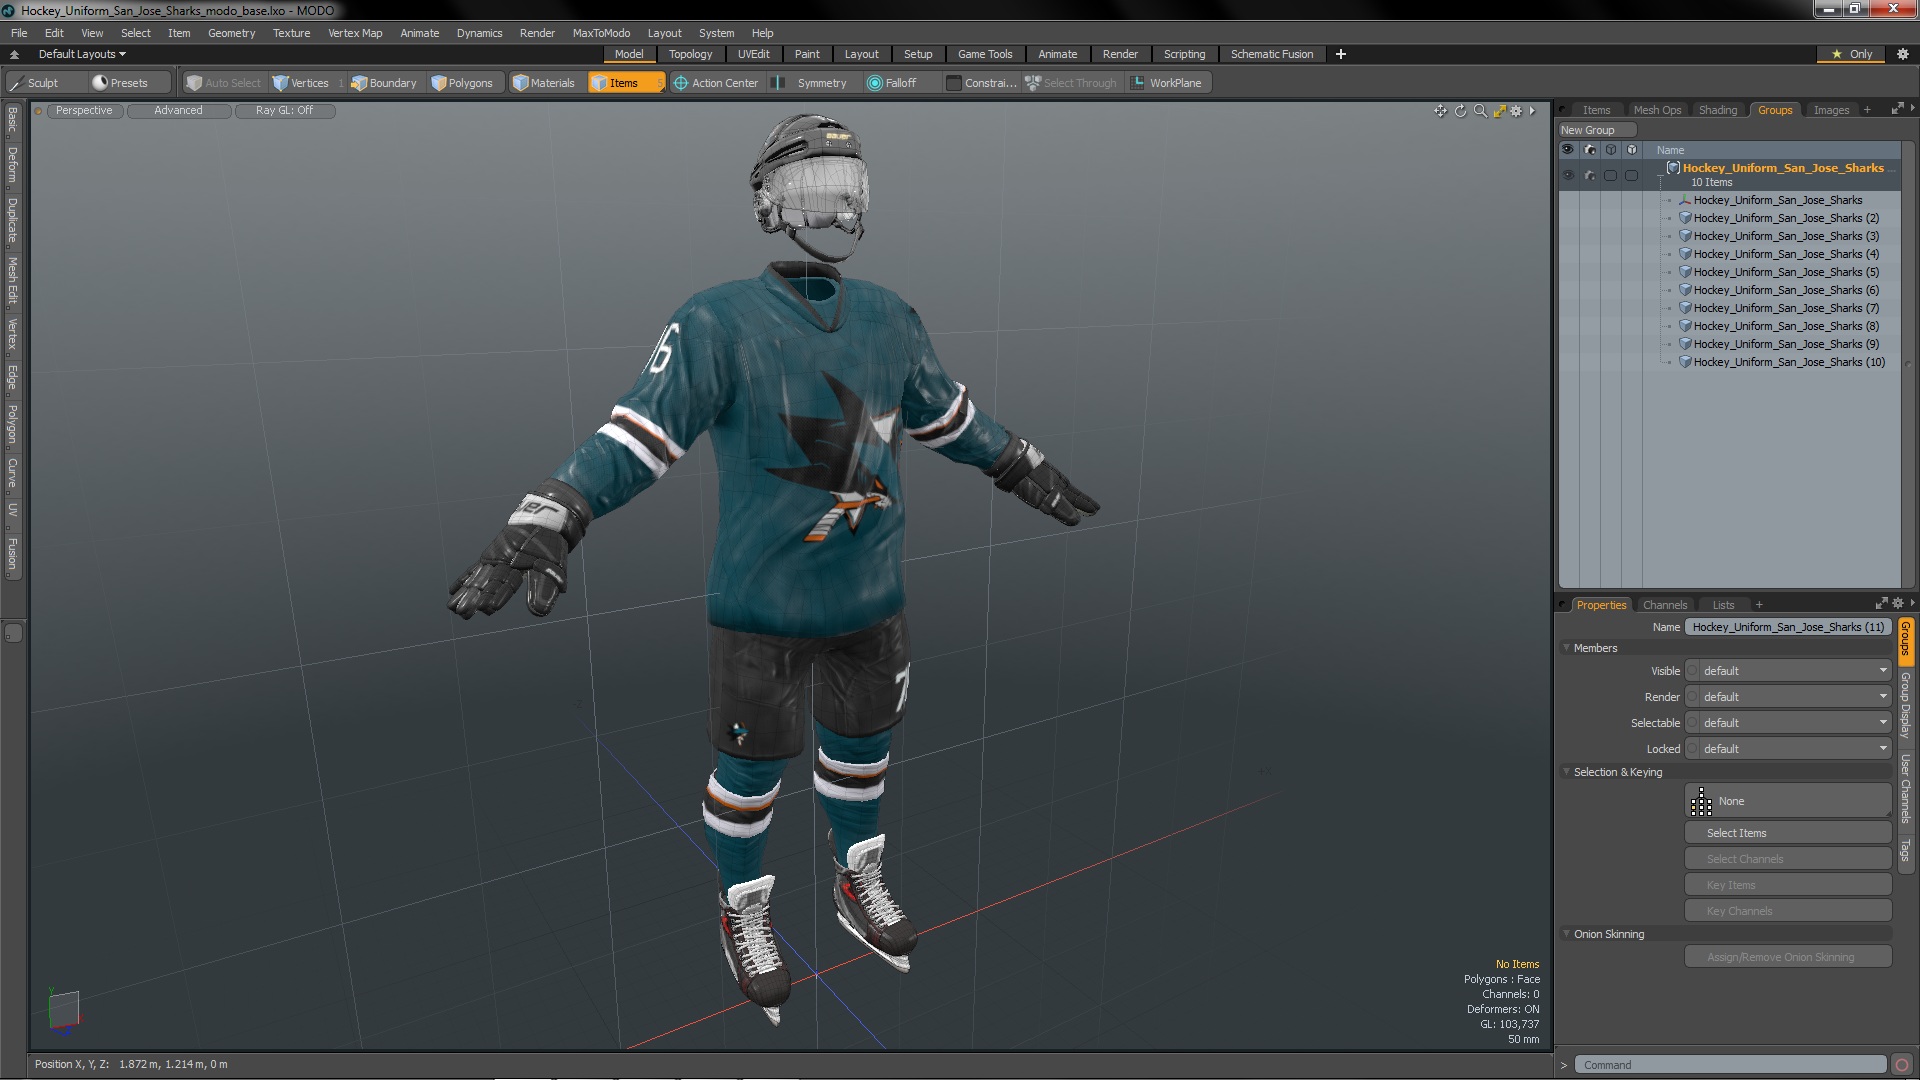Open the User Channels side tab
The width and height of the screenshot is (1920, 1080).
1906,790
